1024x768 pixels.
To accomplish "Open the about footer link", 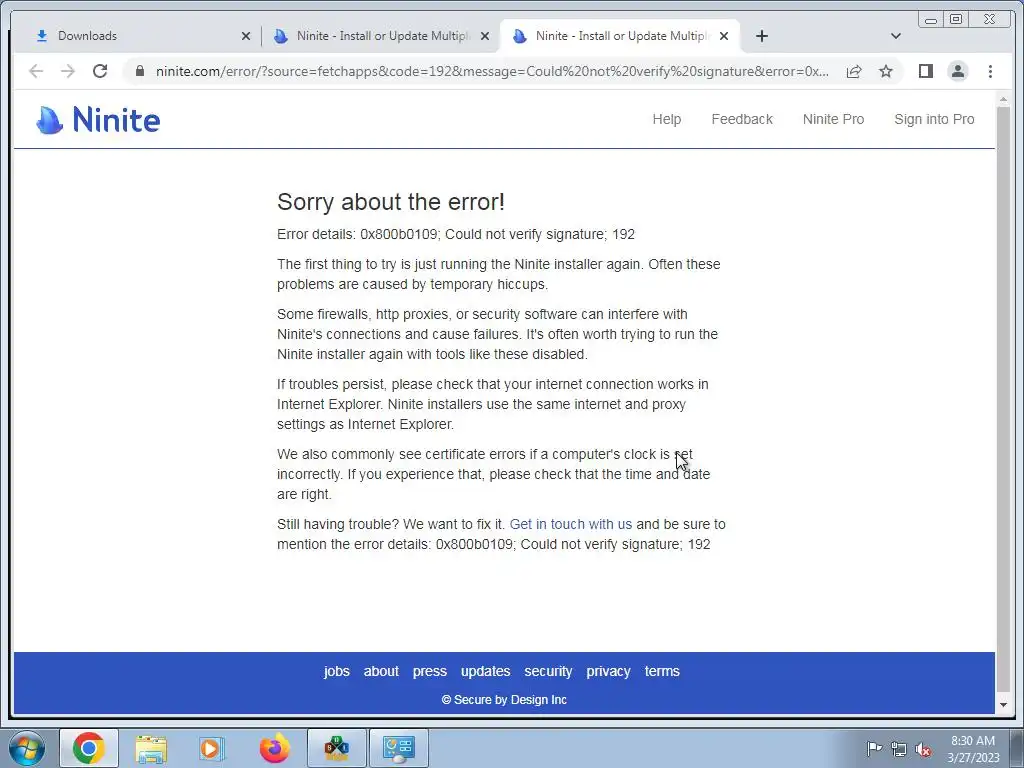I will pos(381,671).
